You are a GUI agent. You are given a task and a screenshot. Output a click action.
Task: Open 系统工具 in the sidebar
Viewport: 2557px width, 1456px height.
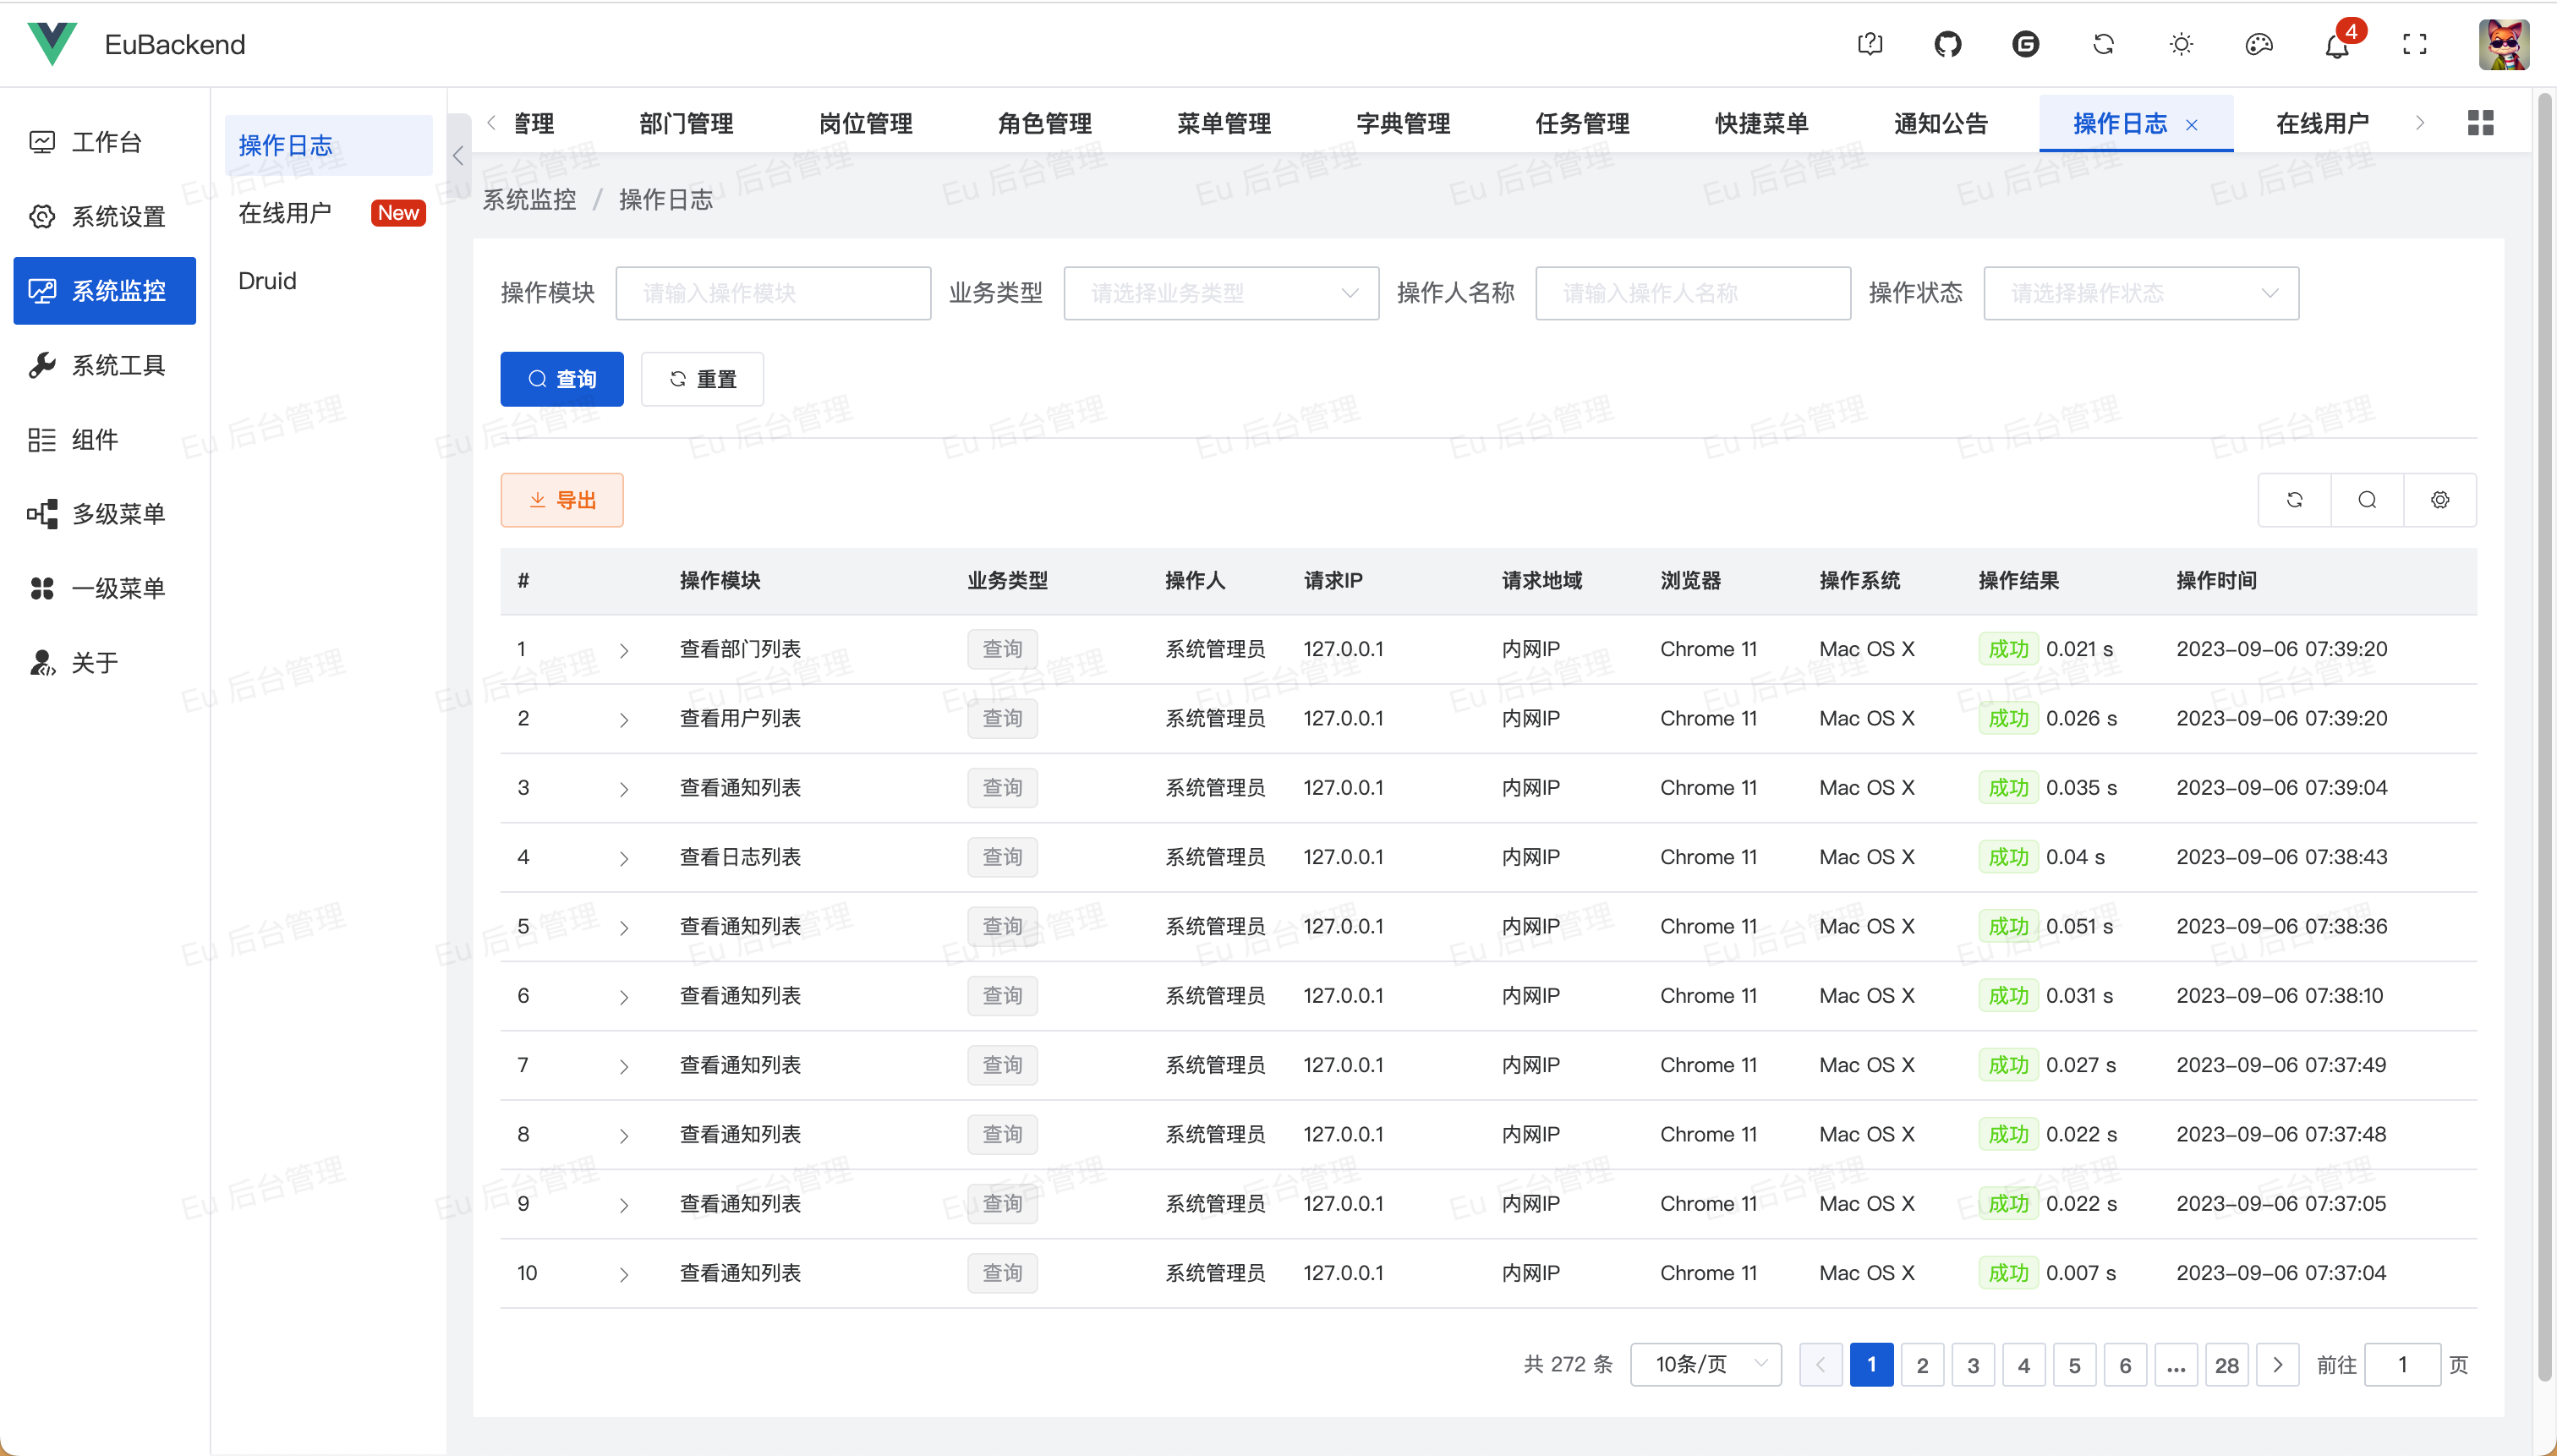[105, 365]
